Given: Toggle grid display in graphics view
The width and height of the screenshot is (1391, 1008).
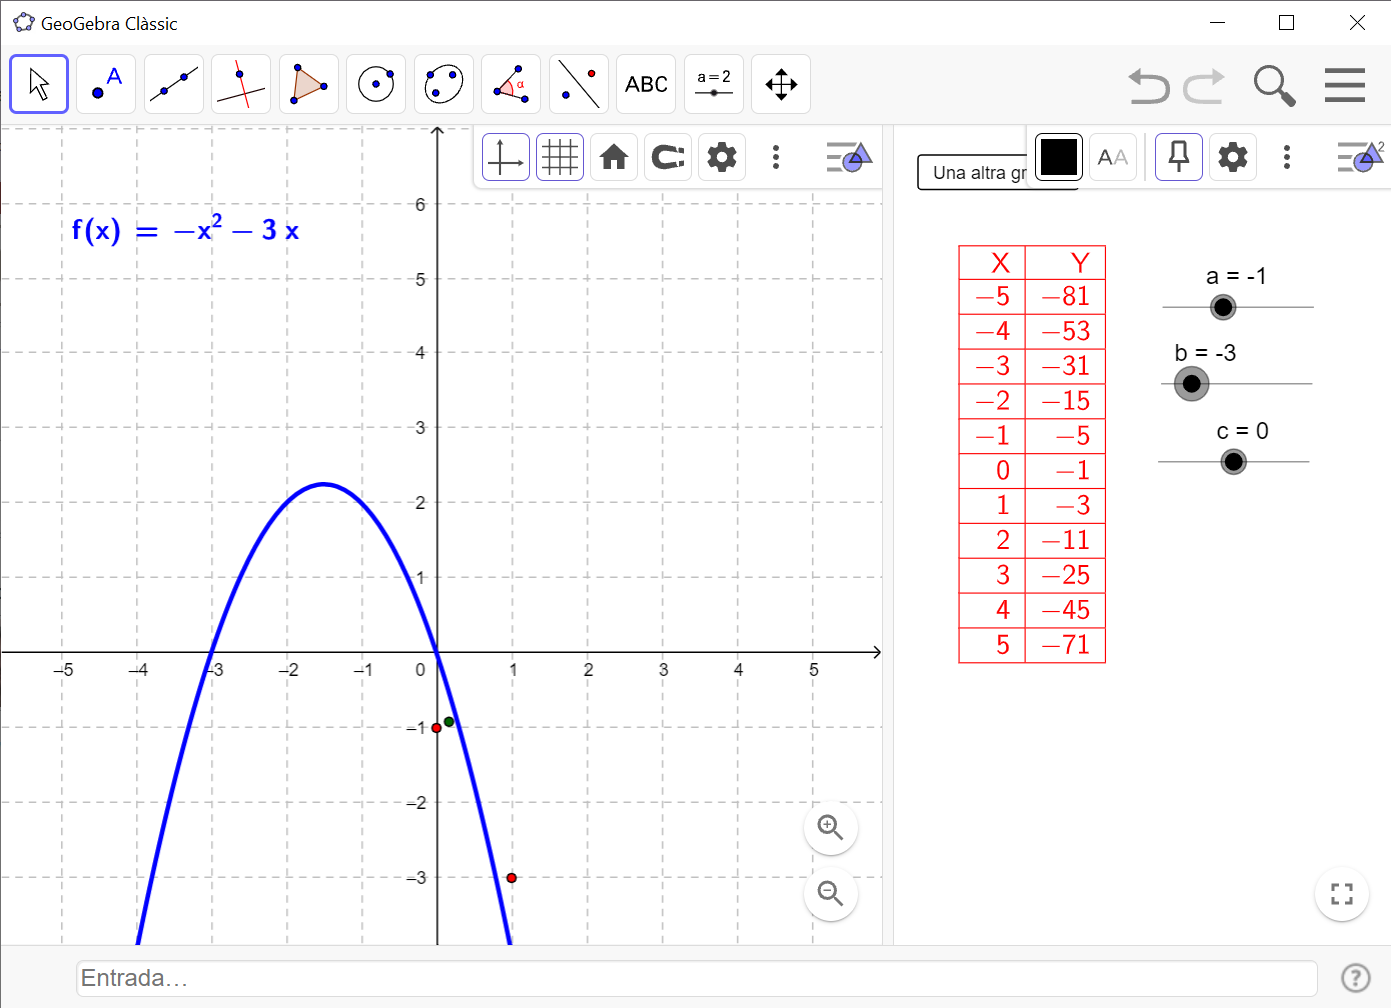Looking at the screenshot, I should pyautogui.click(x=560, y=157).
